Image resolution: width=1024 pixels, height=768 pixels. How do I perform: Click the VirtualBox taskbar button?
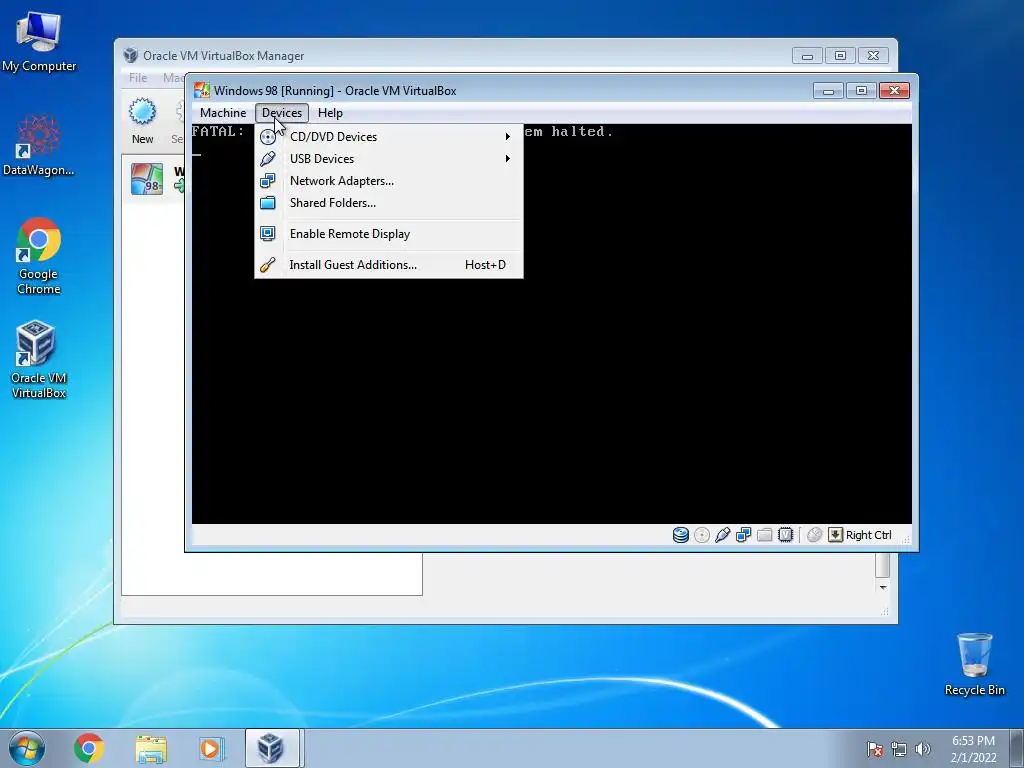click(272, 748)
